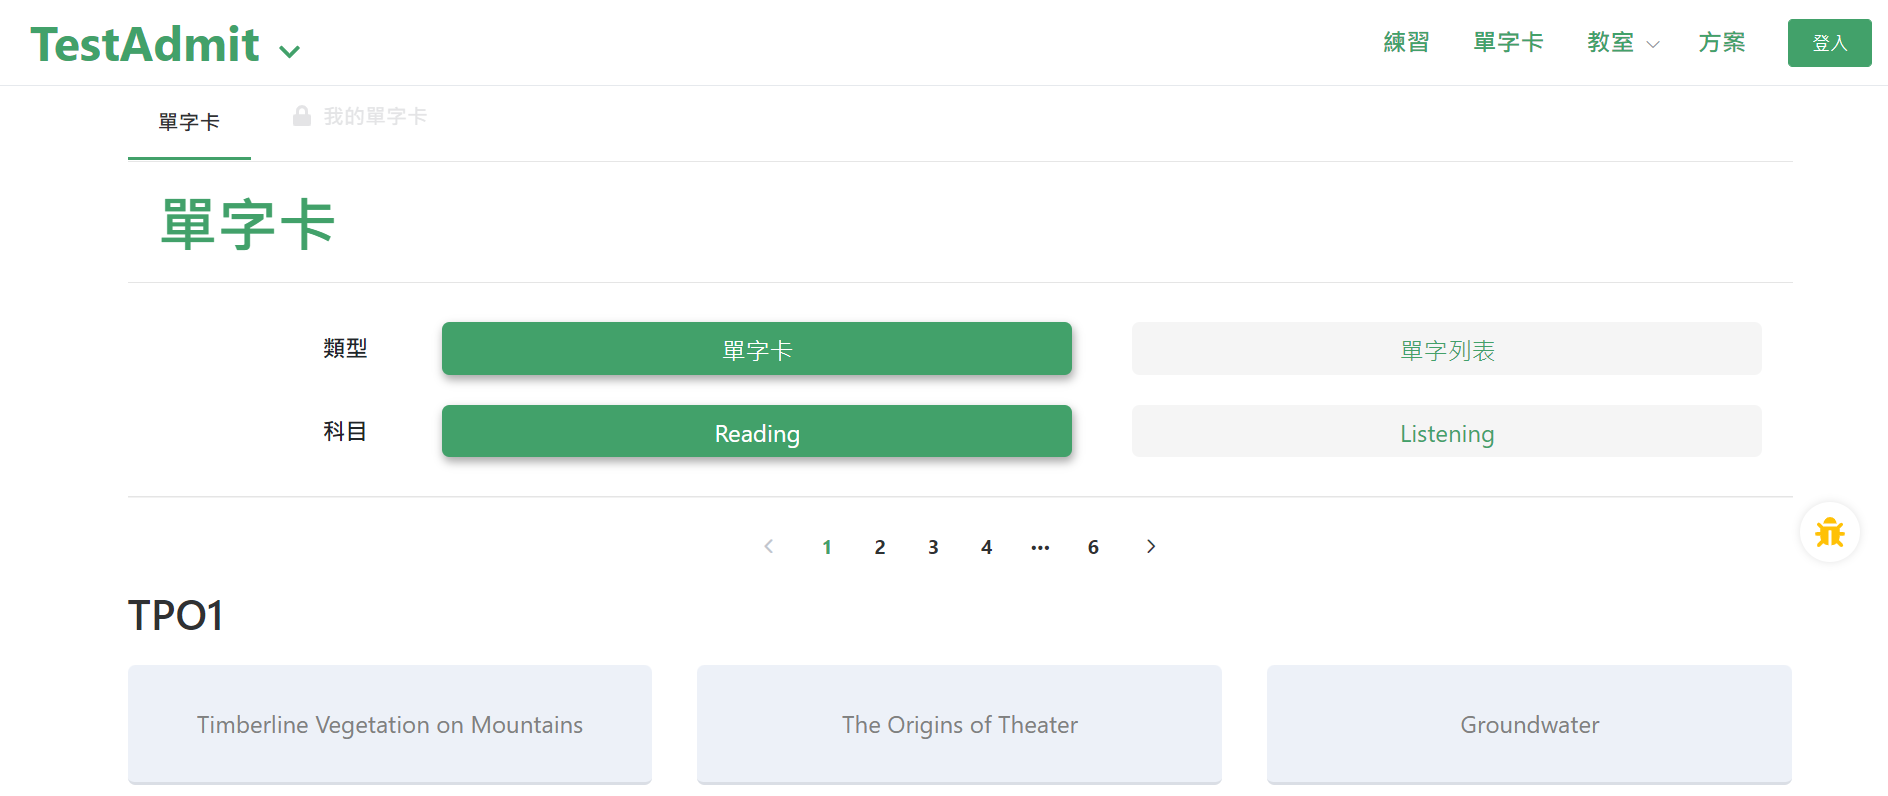Click the lock icon beside 我的單字卡
Screen dimensions: 1888x796
coord(301,116)
